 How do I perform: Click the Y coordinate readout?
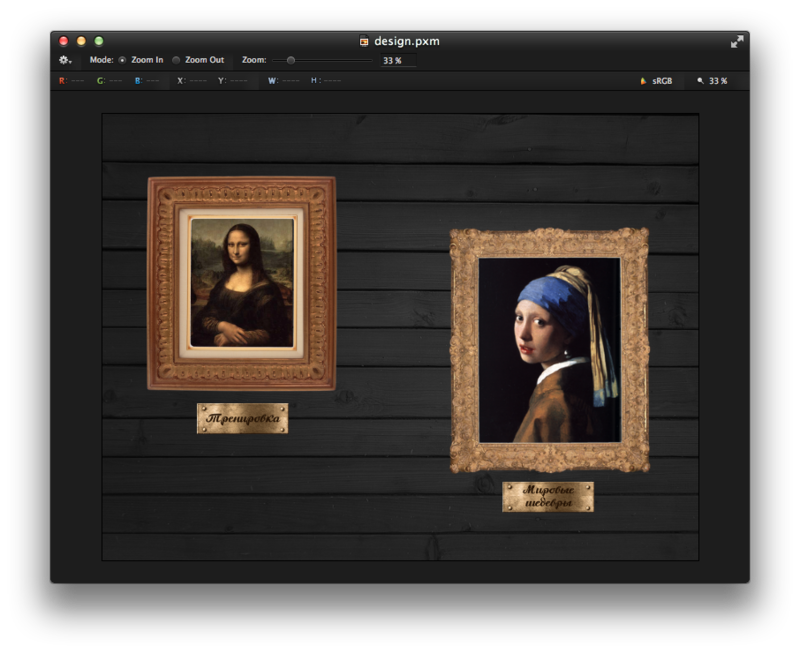[x=233, y=81]
